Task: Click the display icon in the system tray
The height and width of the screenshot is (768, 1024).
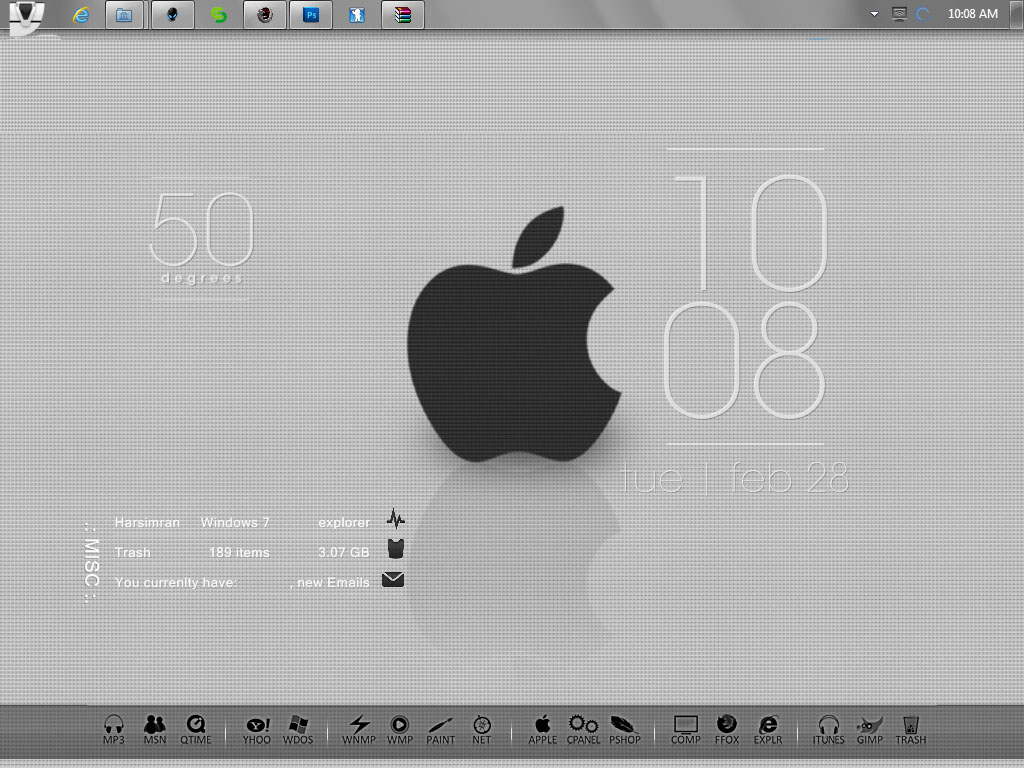Action: [x=898, y=14]
